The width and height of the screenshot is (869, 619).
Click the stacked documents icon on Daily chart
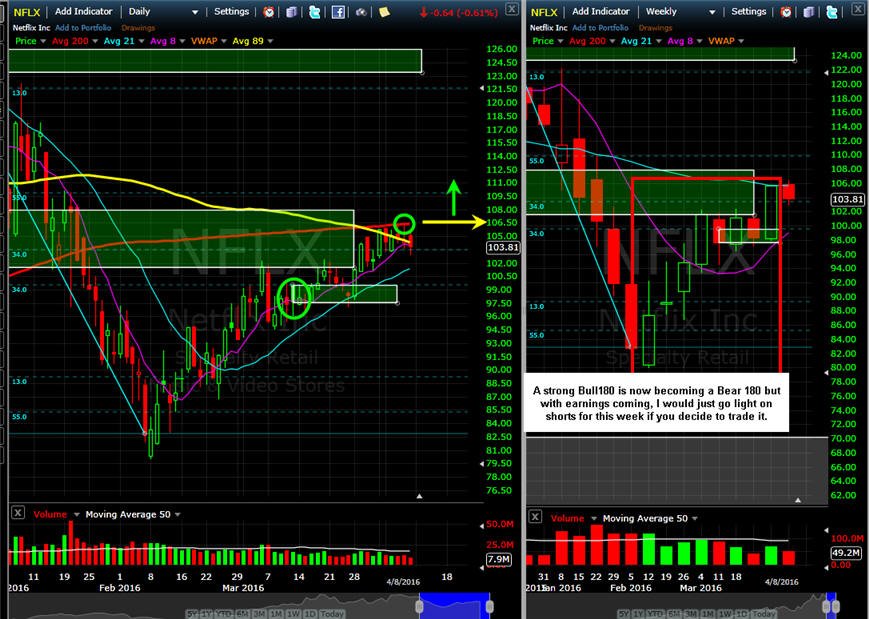pyautogui.click(x=292, y=12)
